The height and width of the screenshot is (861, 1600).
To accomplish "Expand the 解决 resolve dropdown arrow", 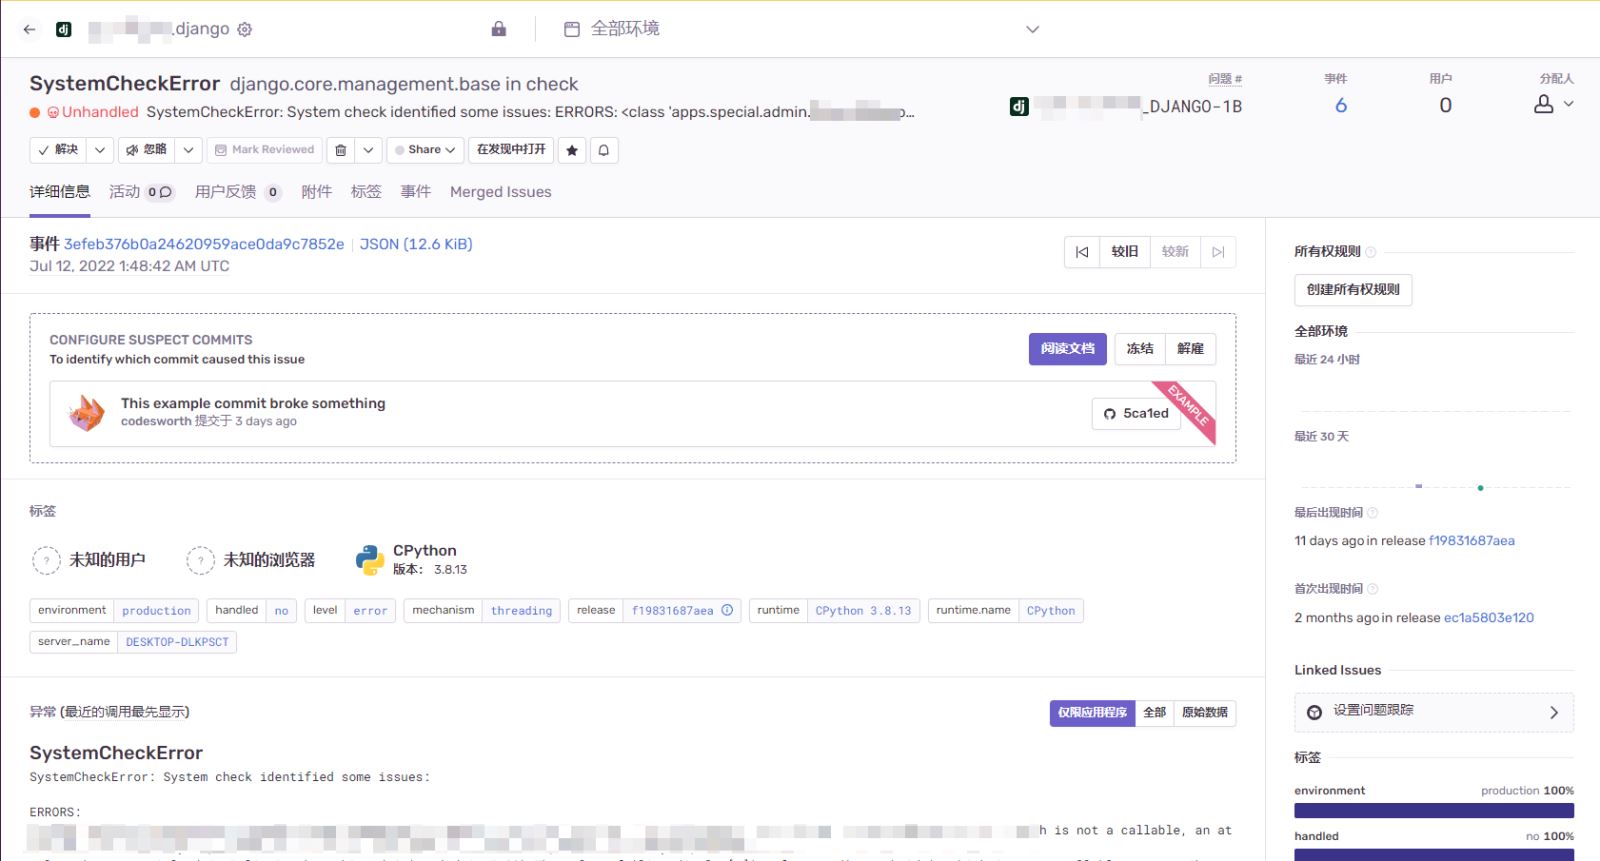I will pos(100,150).
